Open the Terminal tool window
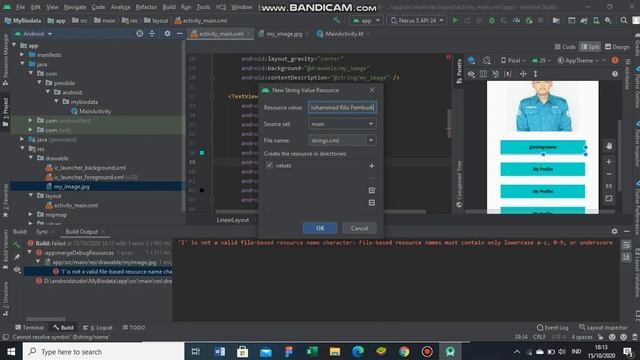 coord(29,327)
